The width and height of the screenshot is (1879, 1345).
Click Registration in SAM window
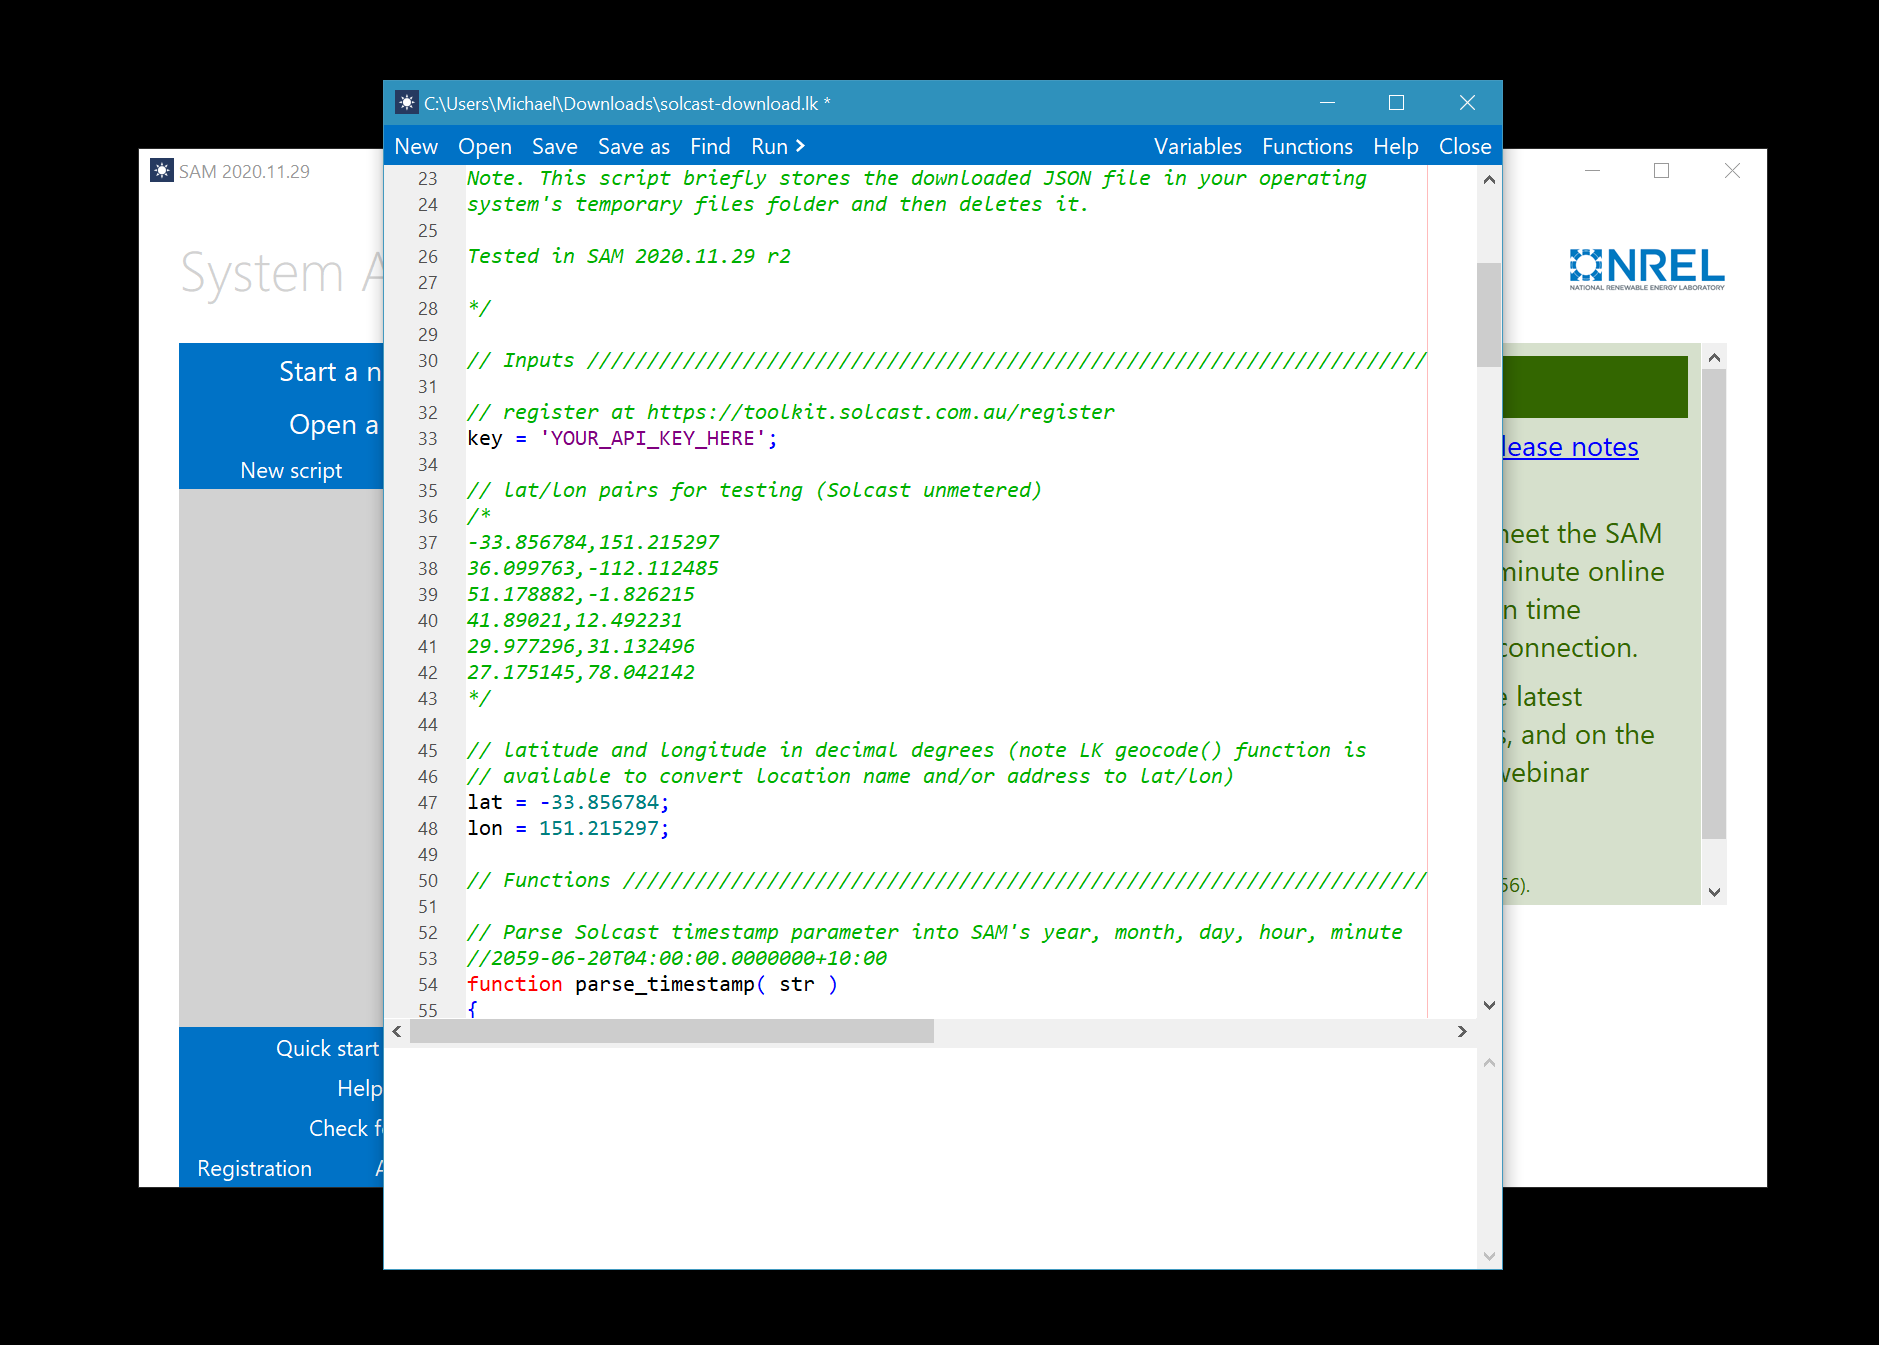pos(255,1169)
